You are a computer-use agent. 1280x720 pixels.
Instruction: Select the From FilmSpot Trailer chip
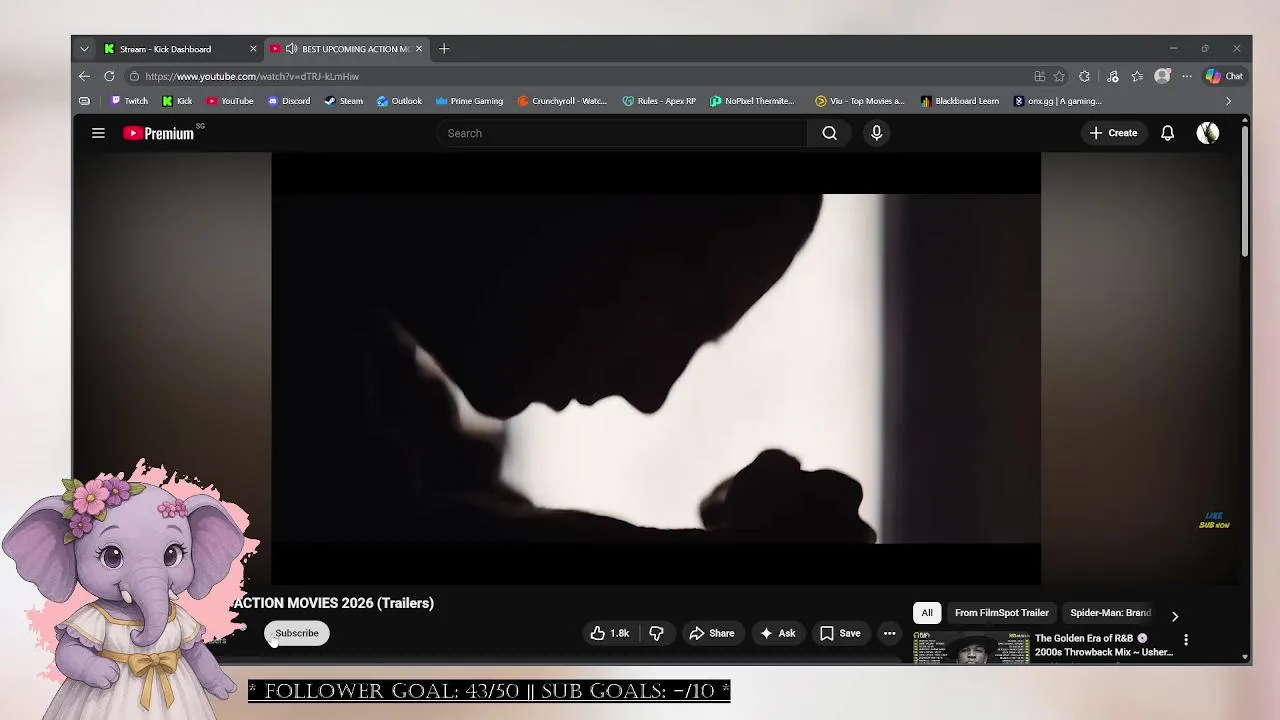1001,613
